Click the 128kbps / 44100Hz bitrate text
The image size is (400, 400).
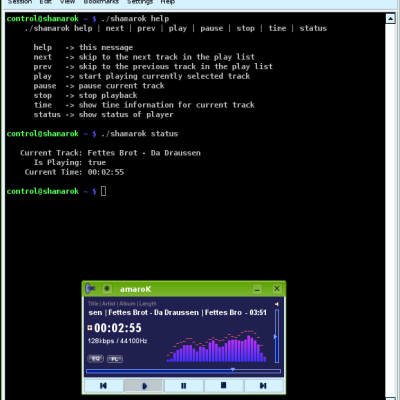117,341
